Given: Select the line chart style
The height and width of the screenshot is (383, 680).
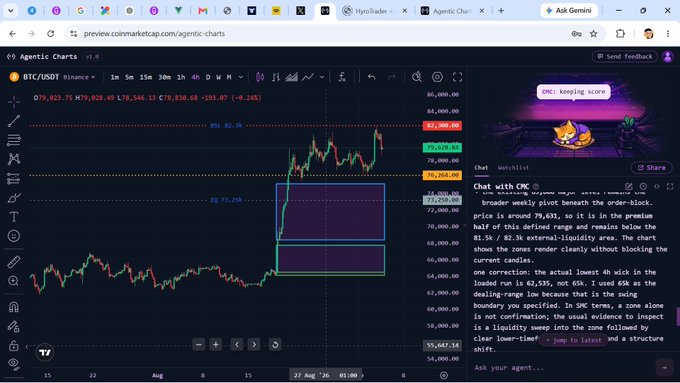Looking at the screenshot, I should (x=308, y=77).
